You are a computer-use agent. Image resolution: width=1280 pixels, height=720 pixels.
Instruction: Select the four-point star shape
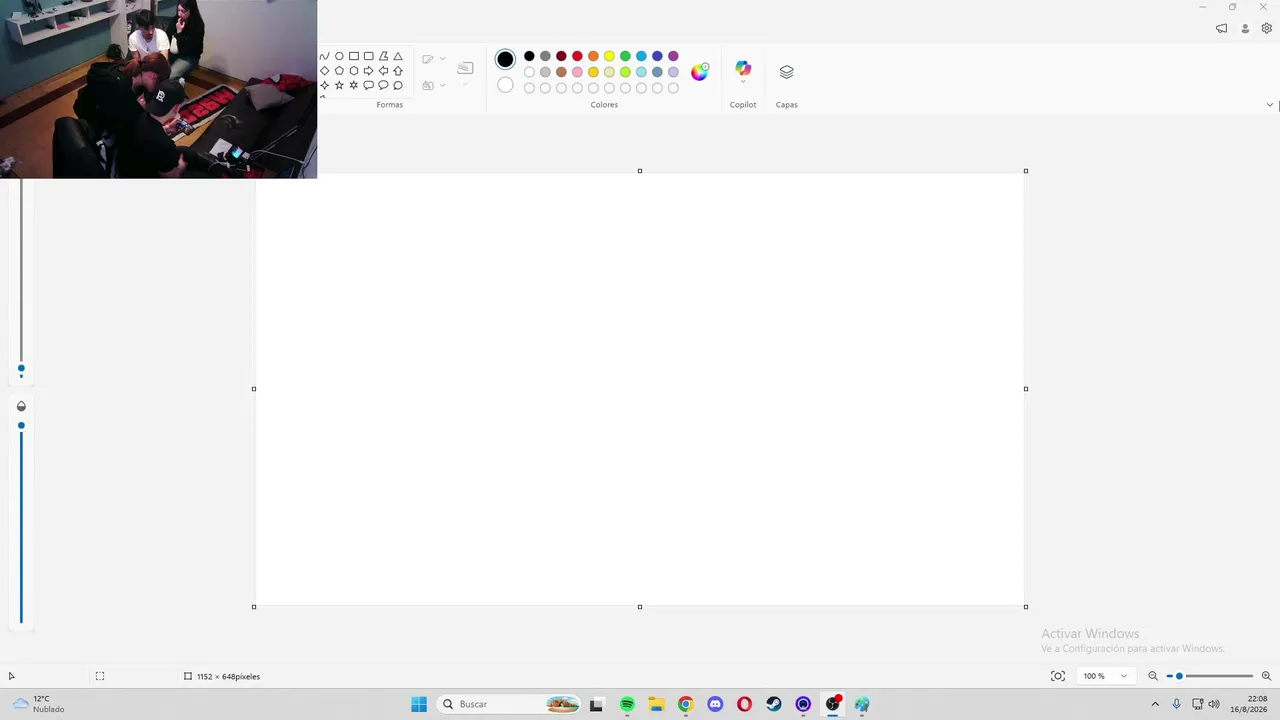324,86
